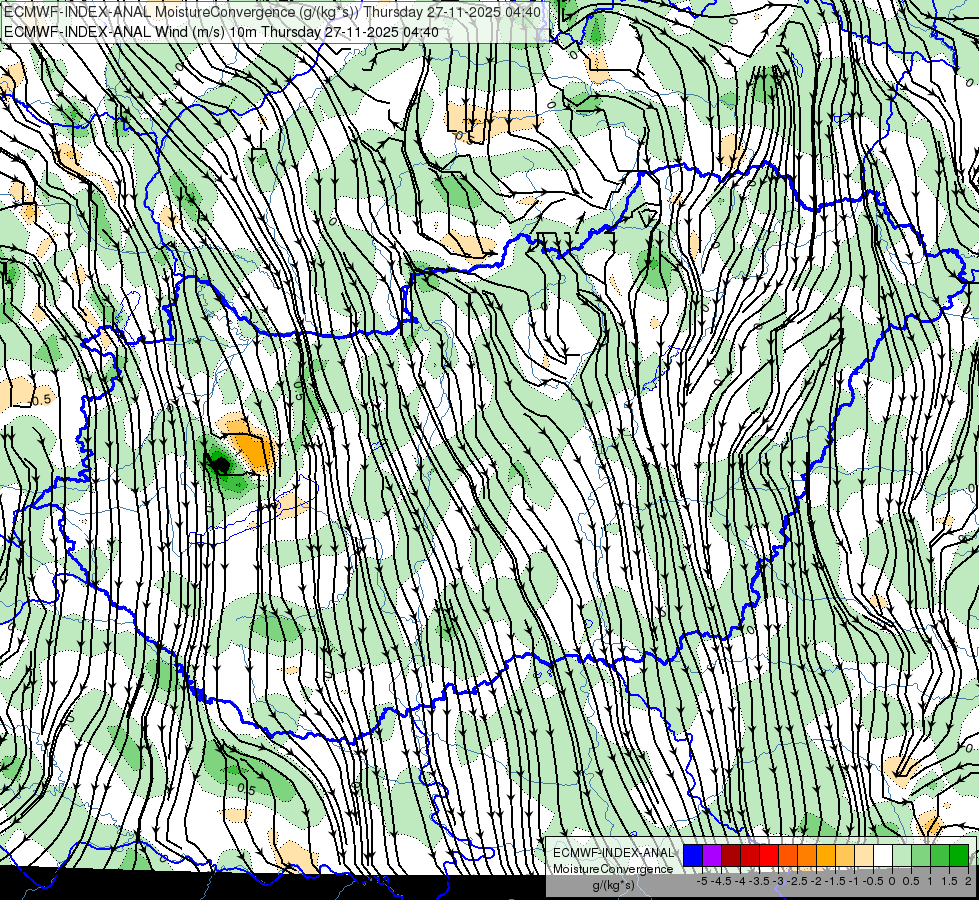
Task: Select the white legend swatch left of 0
Action: tap(883, 855)
